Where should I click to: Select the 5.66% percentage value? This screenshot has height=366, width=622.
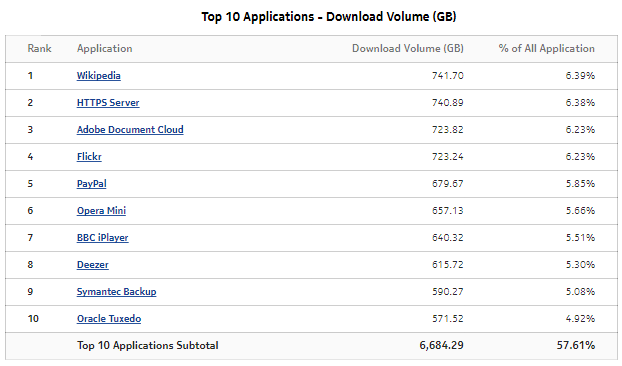point(580,211)
